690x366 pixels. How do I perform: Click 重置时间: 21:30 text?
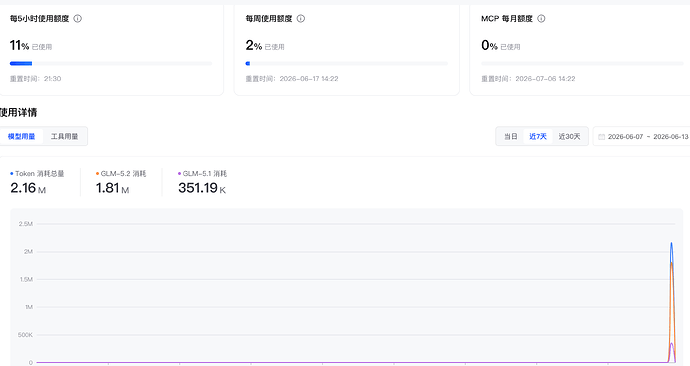click(36, 79)
